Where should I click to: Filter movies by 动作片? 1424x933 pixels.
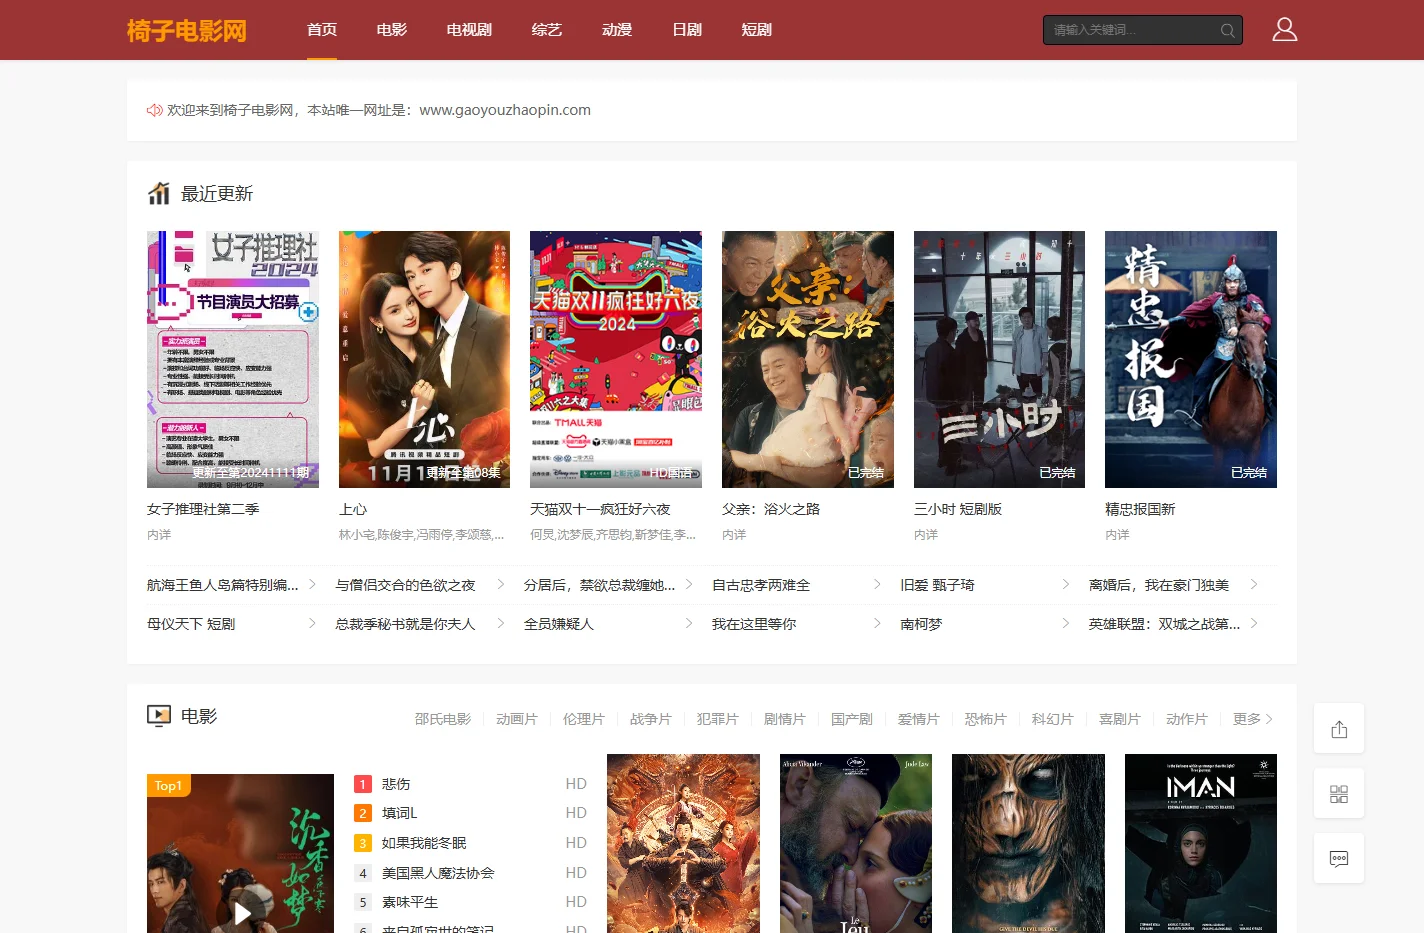pos(1187,719)
